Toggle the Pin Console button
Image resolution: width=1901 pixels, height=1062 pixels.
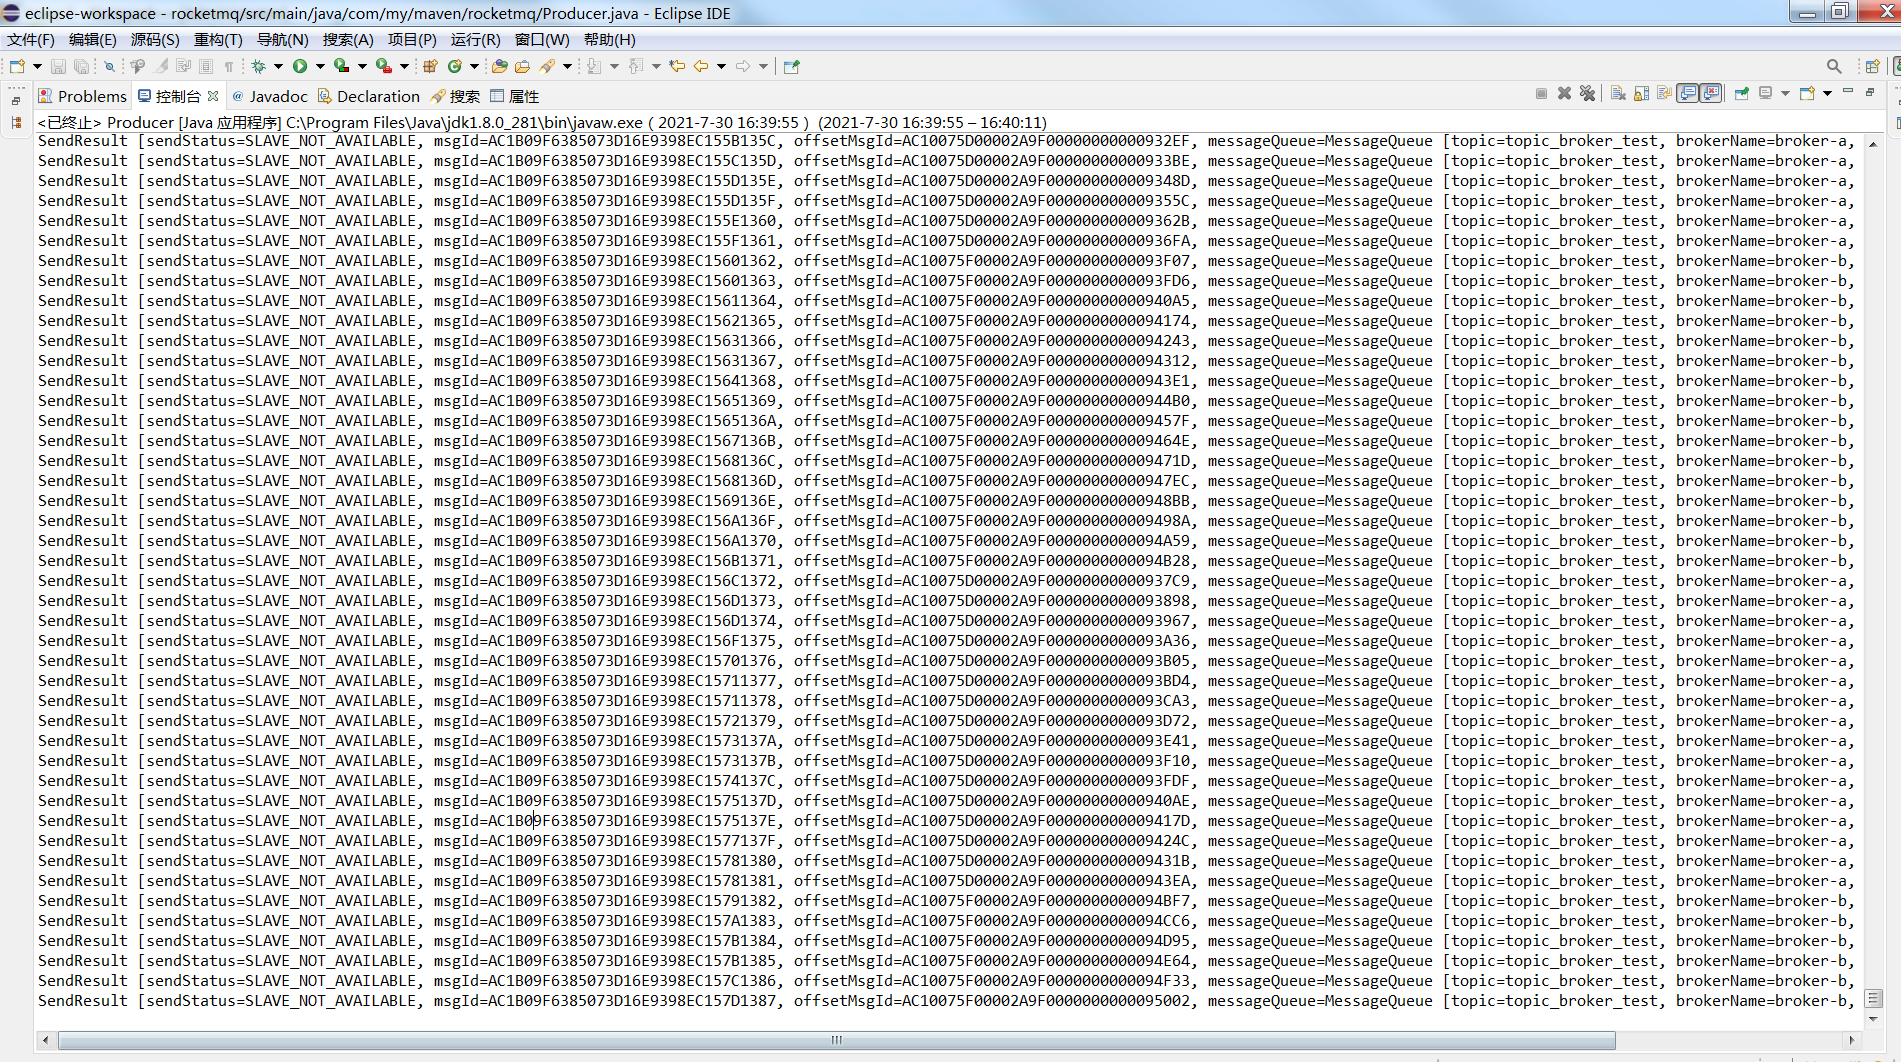click(1742, 93)
